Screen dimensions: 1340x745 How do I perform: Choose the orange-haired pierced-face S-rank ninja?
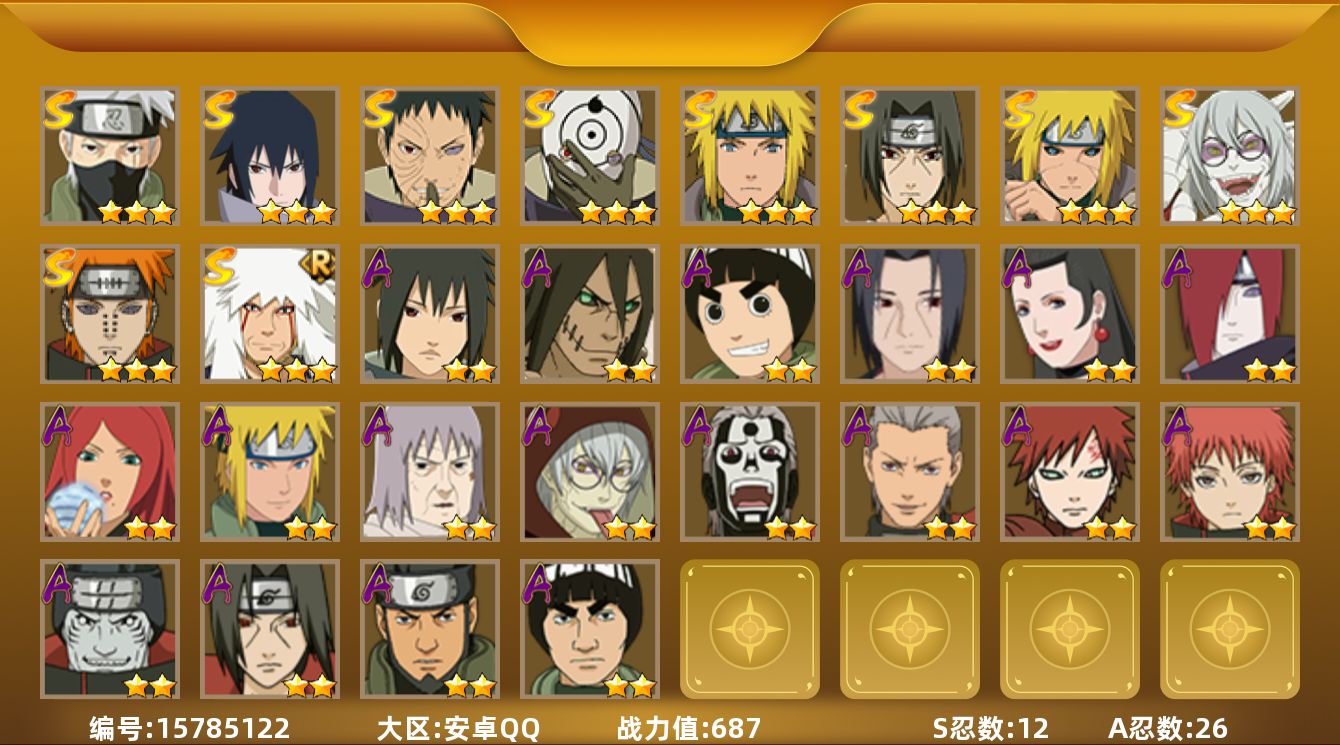point(110,314)
